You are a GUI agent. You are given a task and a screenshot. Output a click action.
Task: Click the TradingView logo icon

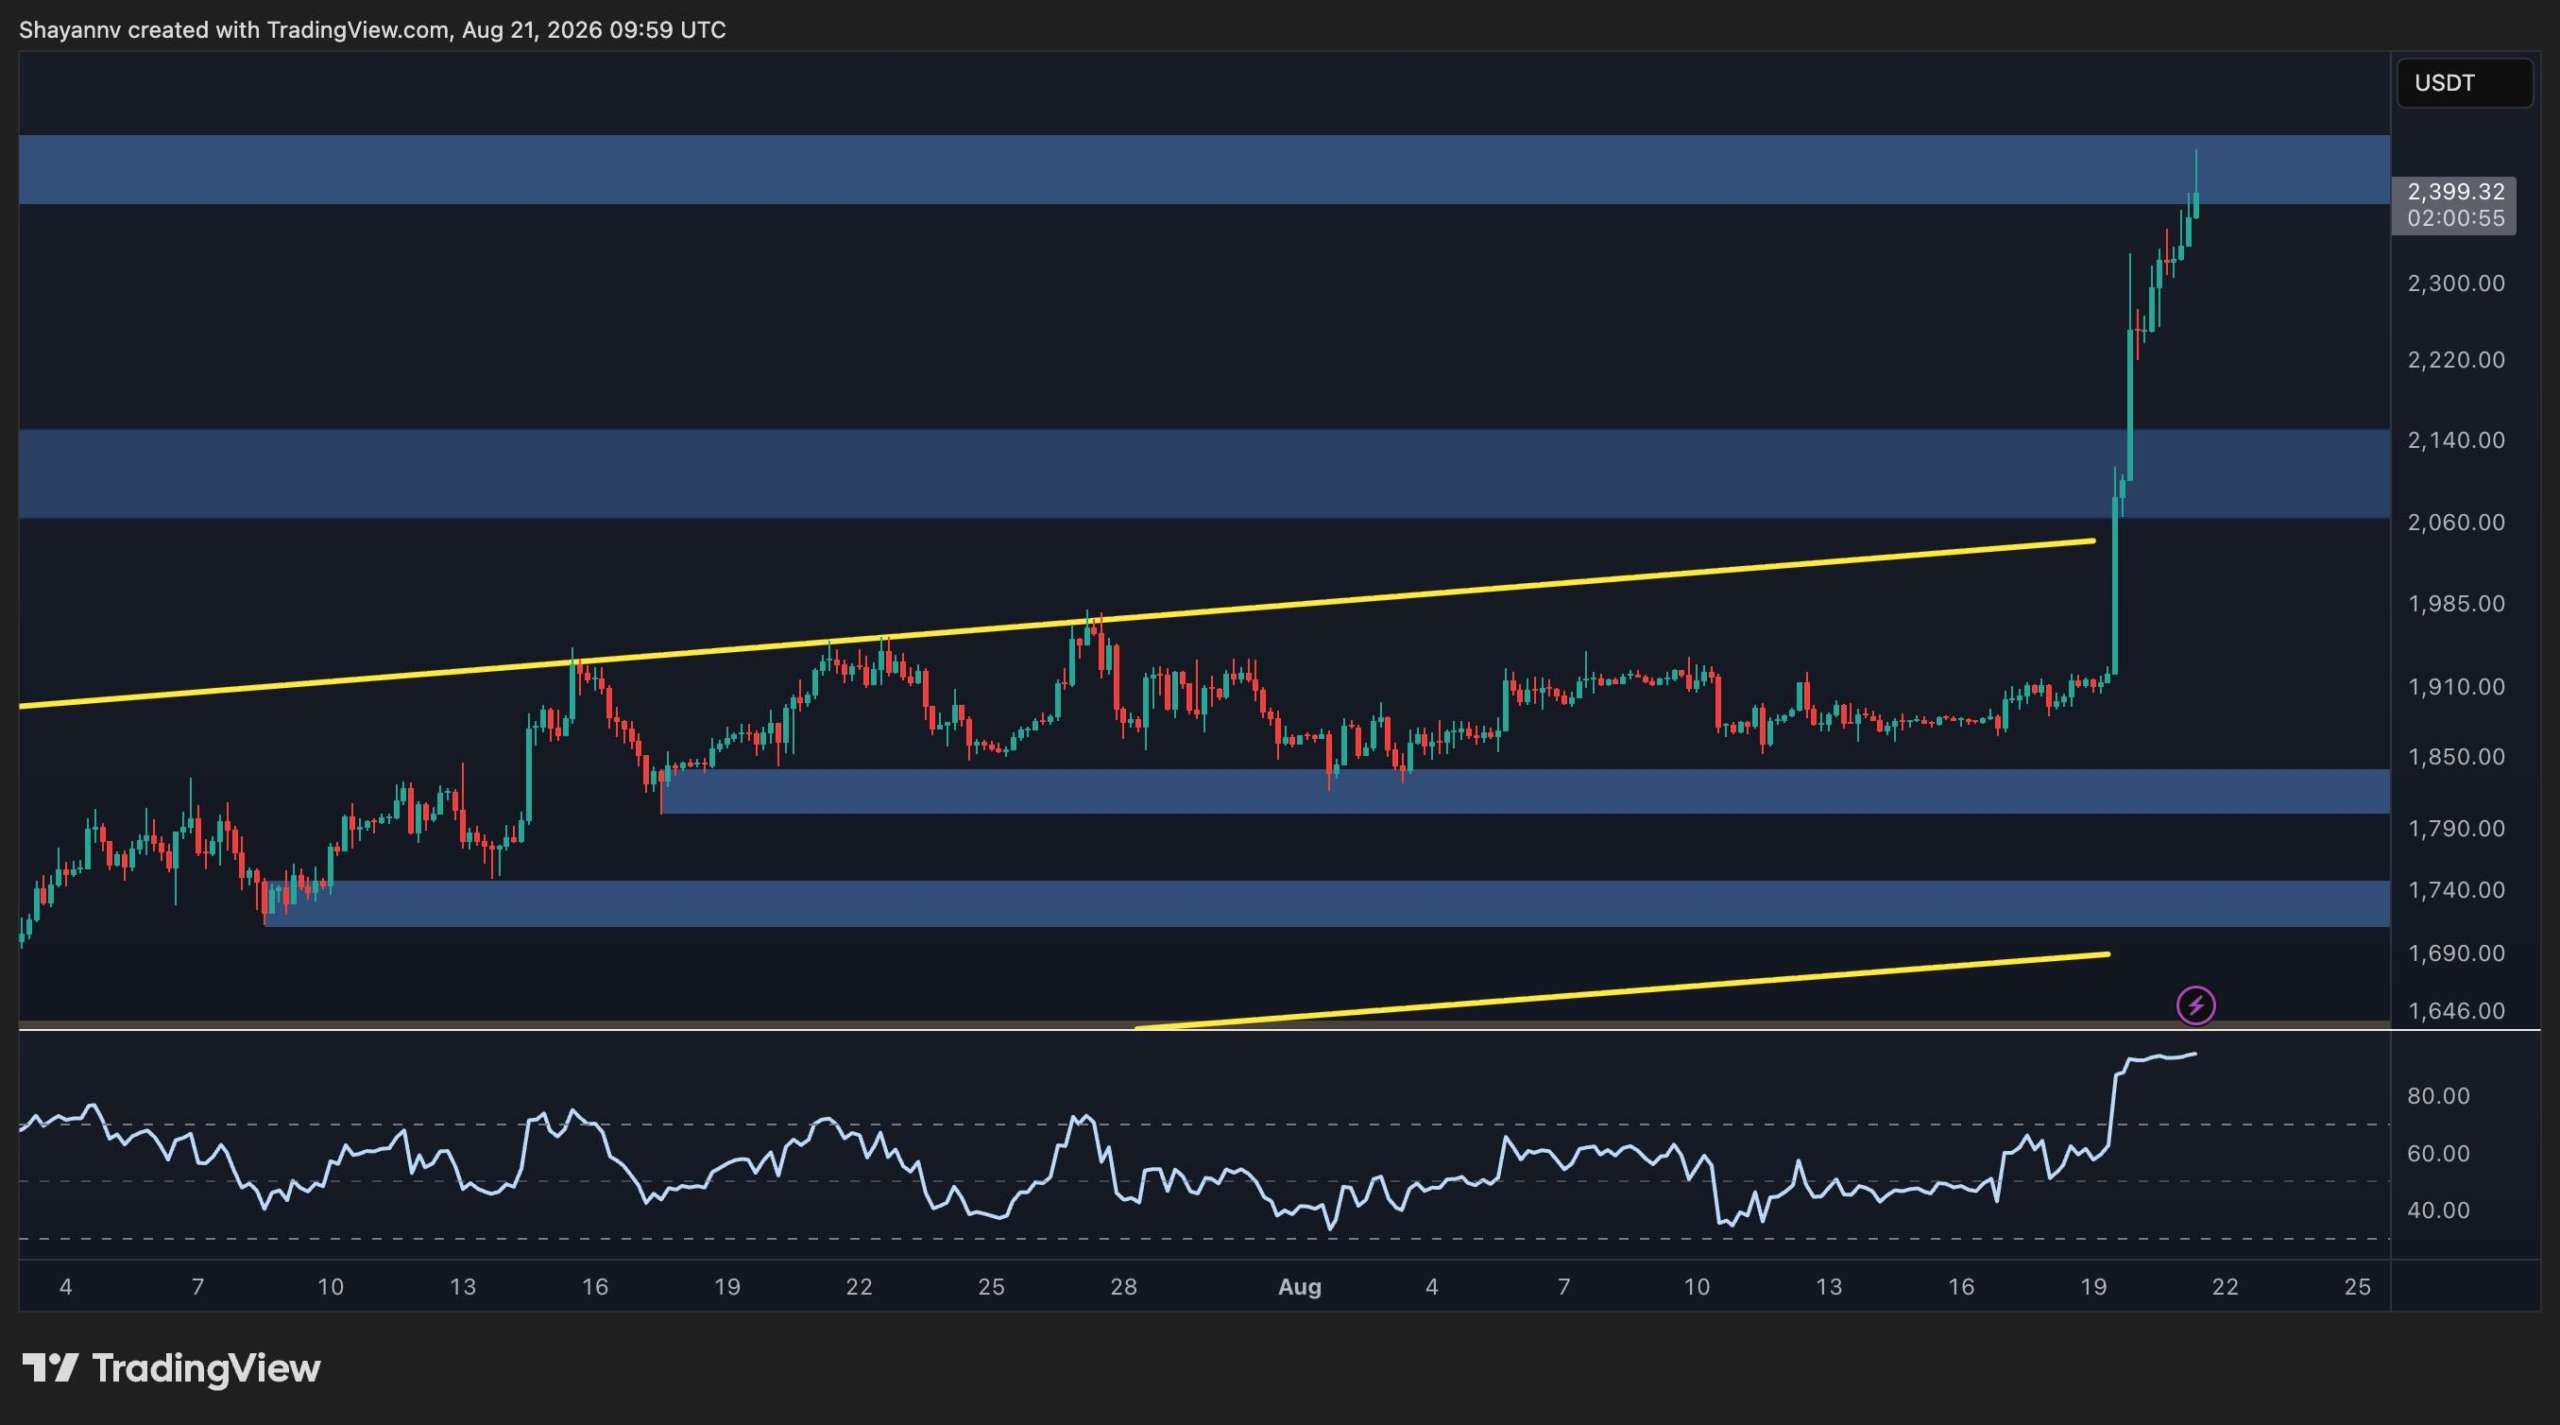[x=50, y=1367]
